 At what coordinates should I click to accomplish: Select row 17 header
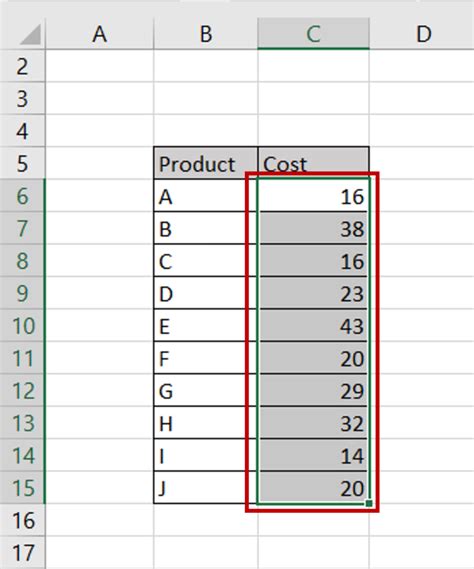click(23, 552)
